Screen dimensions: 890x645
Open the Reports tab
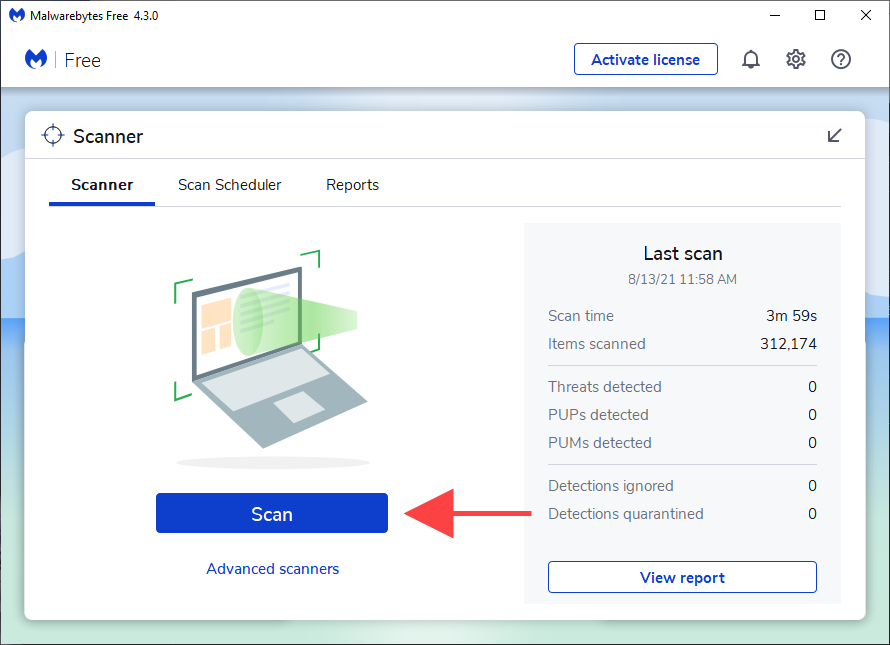[x=352, y=185]
